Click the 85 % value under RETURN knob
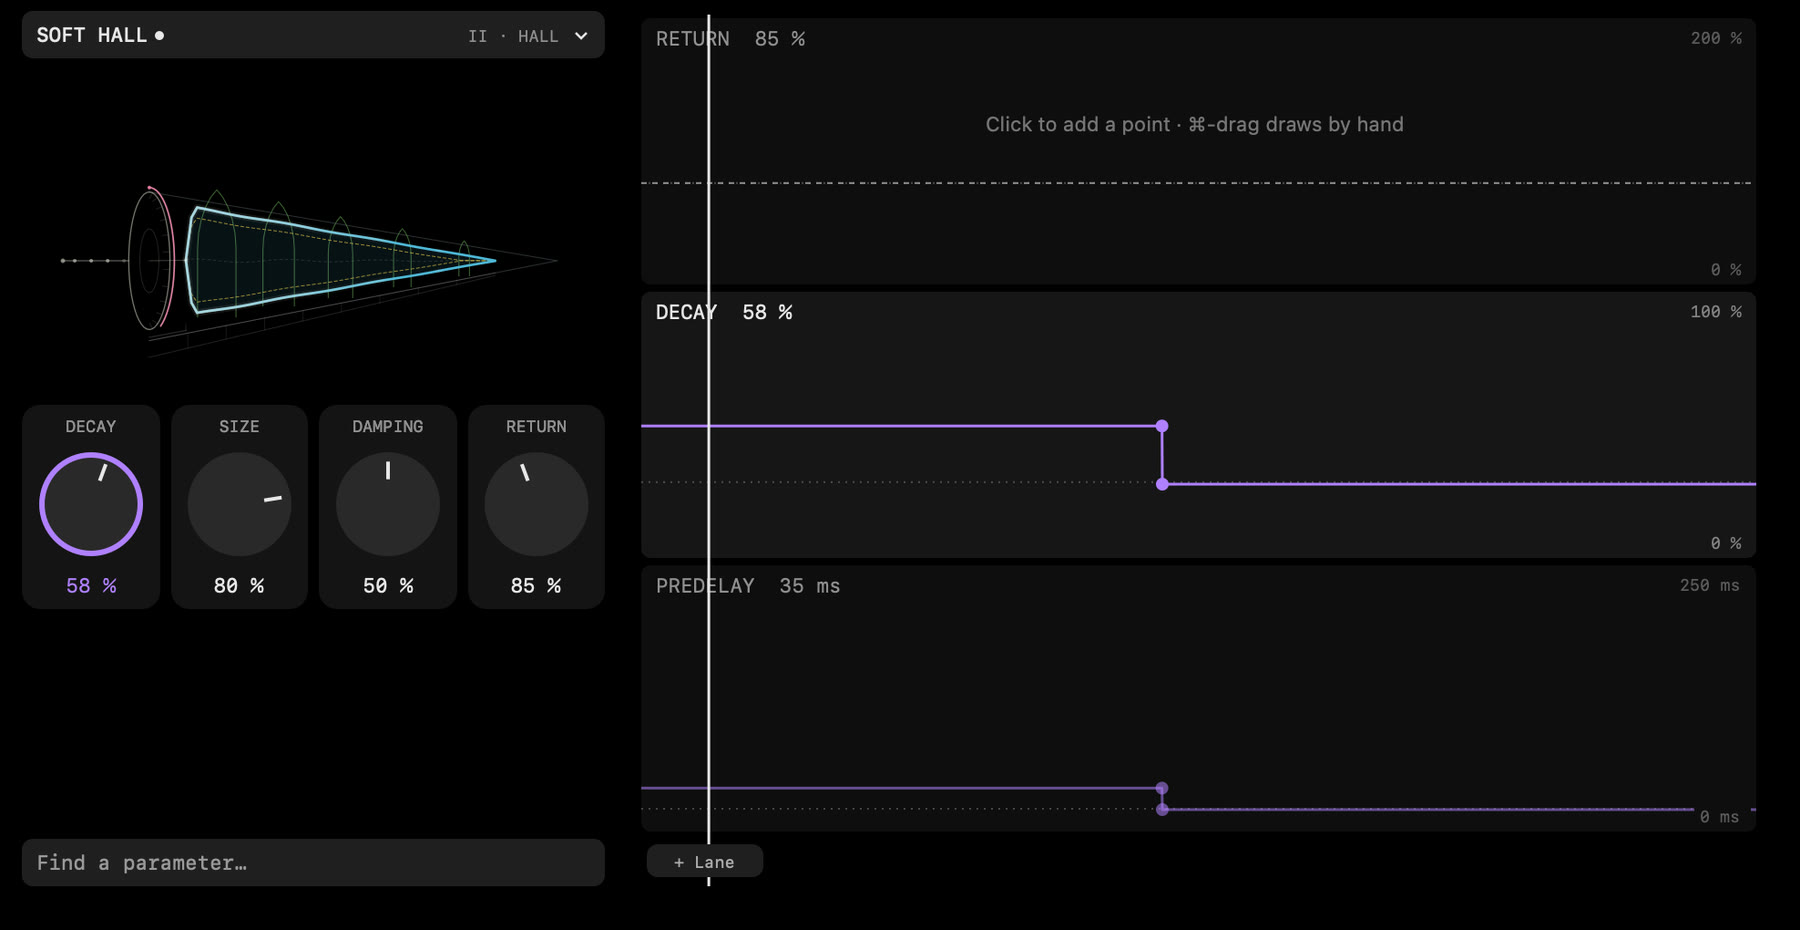This screenshot has width=1800, height=930. click(536, 586)
